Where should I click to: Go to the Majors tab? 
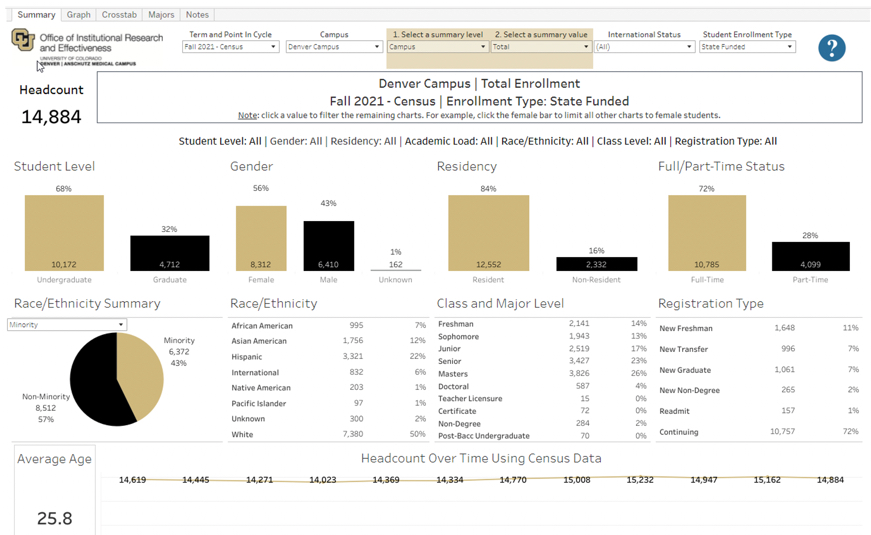click(161, 14)
